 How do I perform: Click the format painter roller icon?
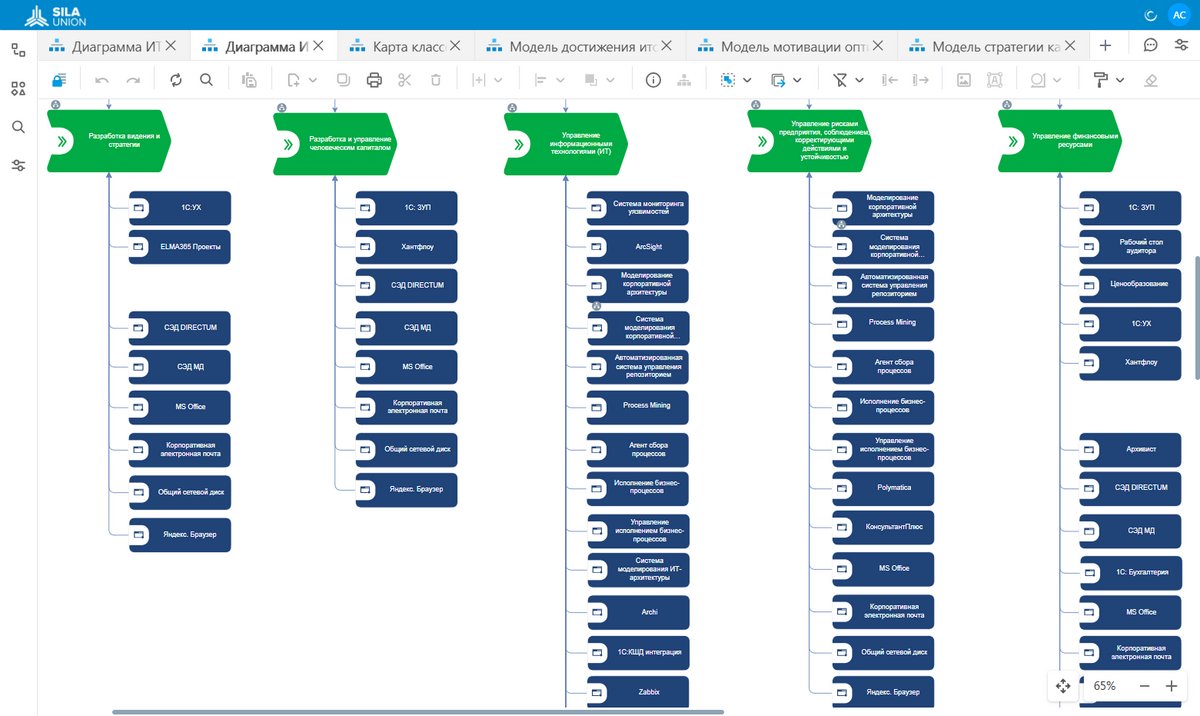(x=1100, y=80)
